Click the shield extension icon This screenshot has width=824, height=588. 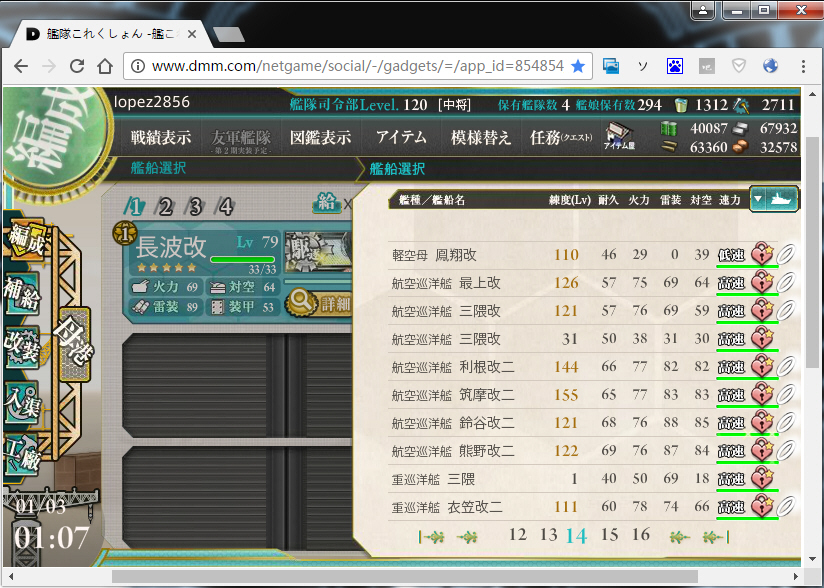coord(739,66)
